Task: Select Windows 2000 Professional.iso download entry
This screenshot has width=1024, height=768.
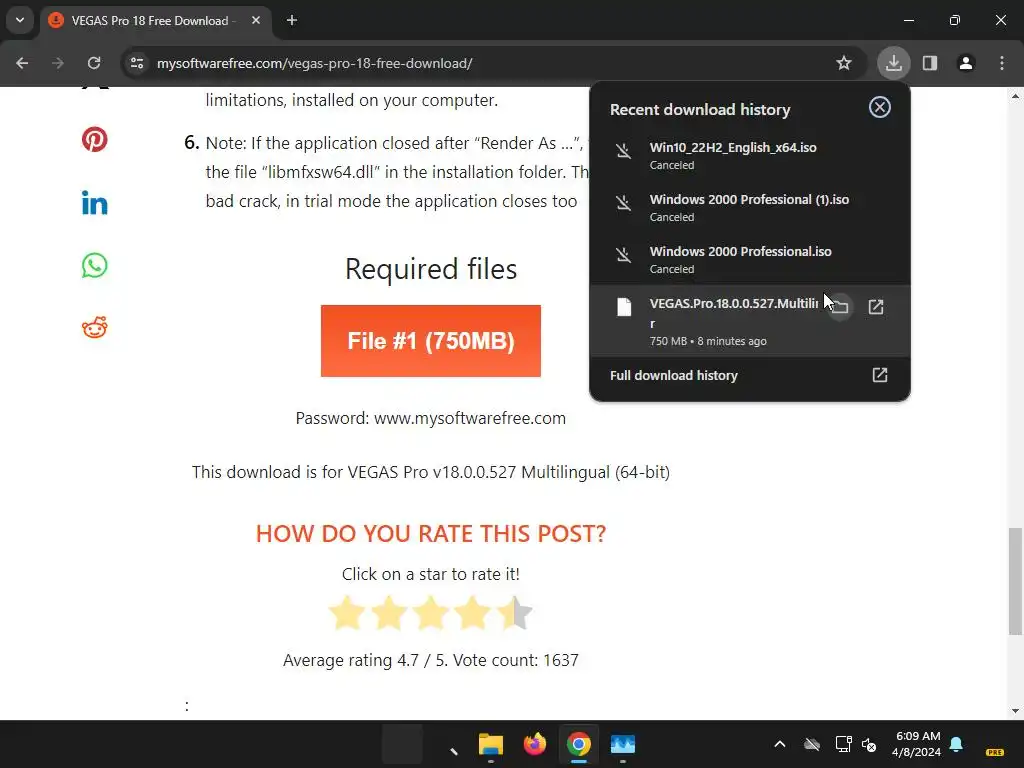Action: [750, 259]
